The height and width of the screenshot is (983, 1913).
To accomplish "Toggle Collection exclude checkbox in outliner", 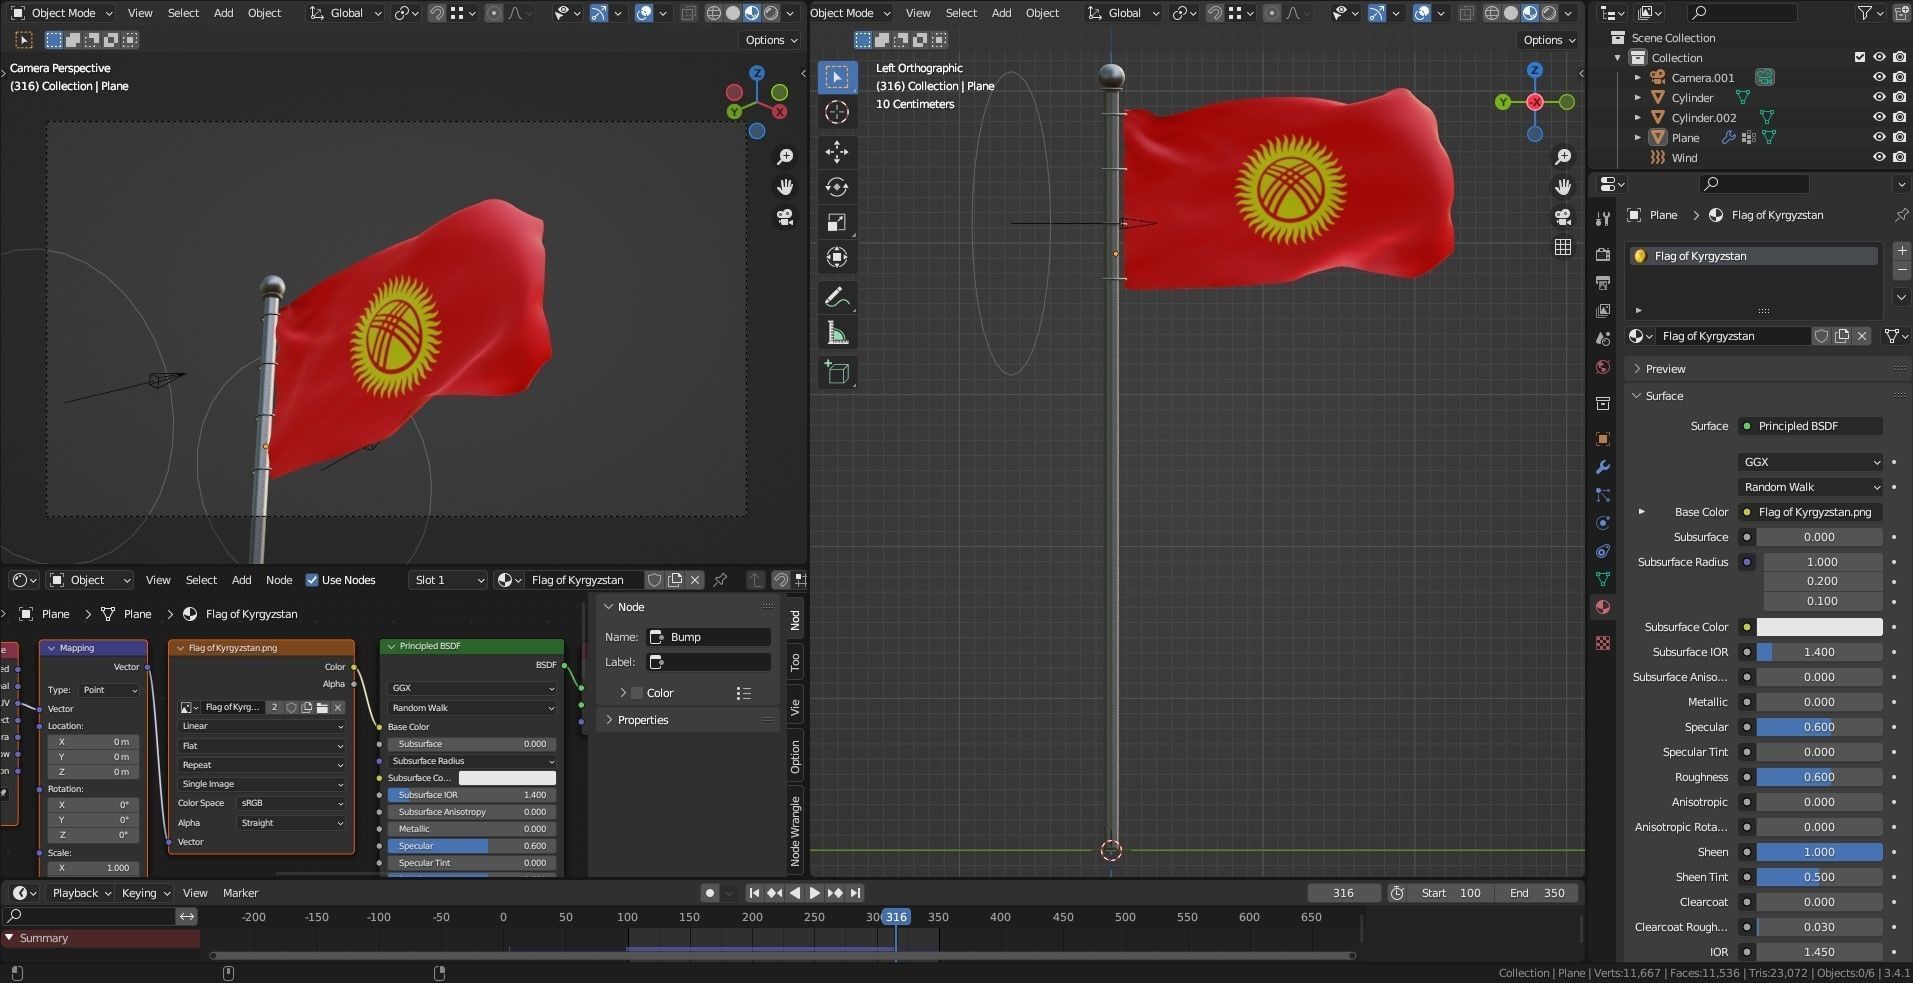I will click(1860, 58).
